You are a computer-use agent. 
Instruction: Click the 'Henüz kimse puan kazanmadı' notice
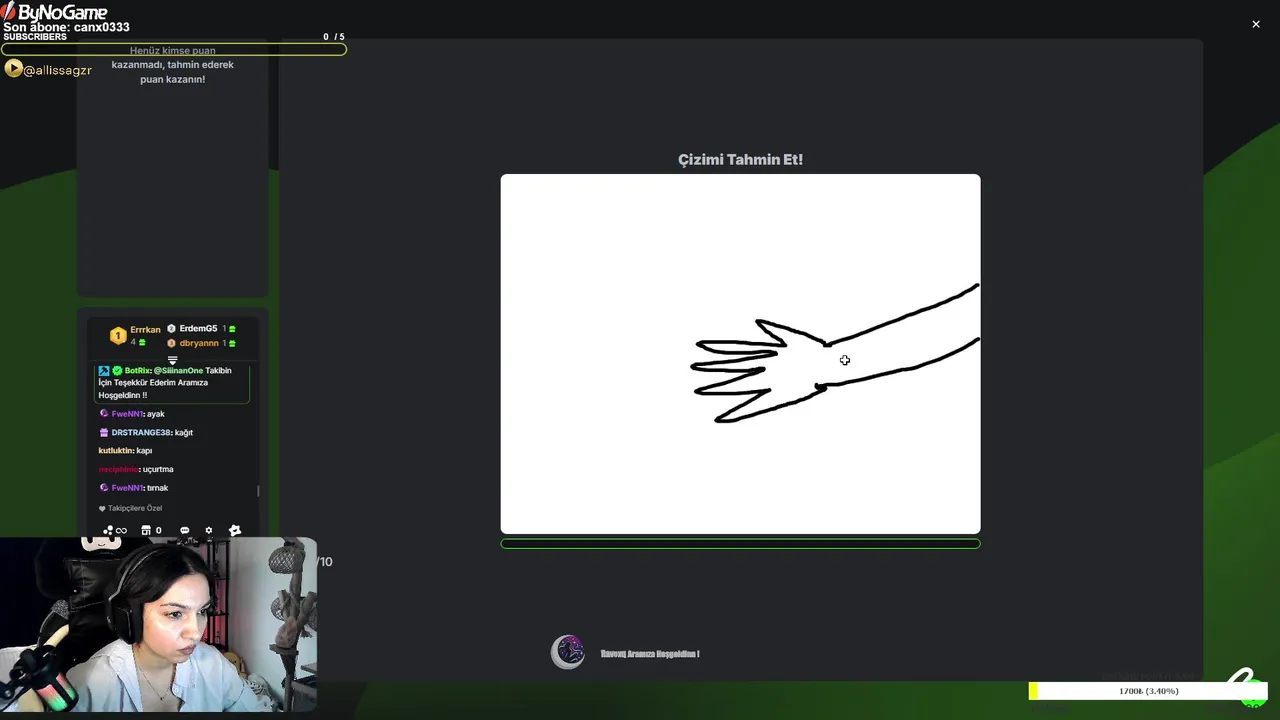(172, 65)
